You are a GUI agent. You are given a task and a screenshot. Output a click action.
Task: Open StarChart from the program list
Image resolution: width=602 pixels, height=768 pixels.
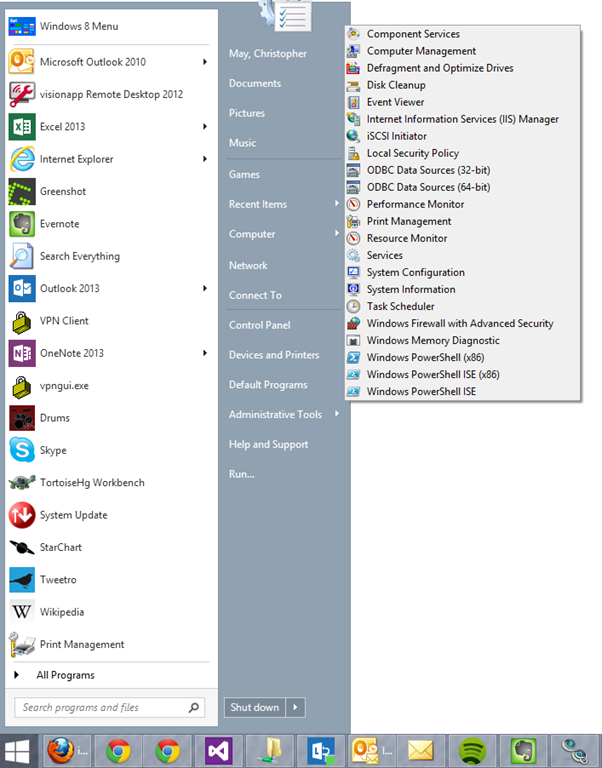(60, 547)
